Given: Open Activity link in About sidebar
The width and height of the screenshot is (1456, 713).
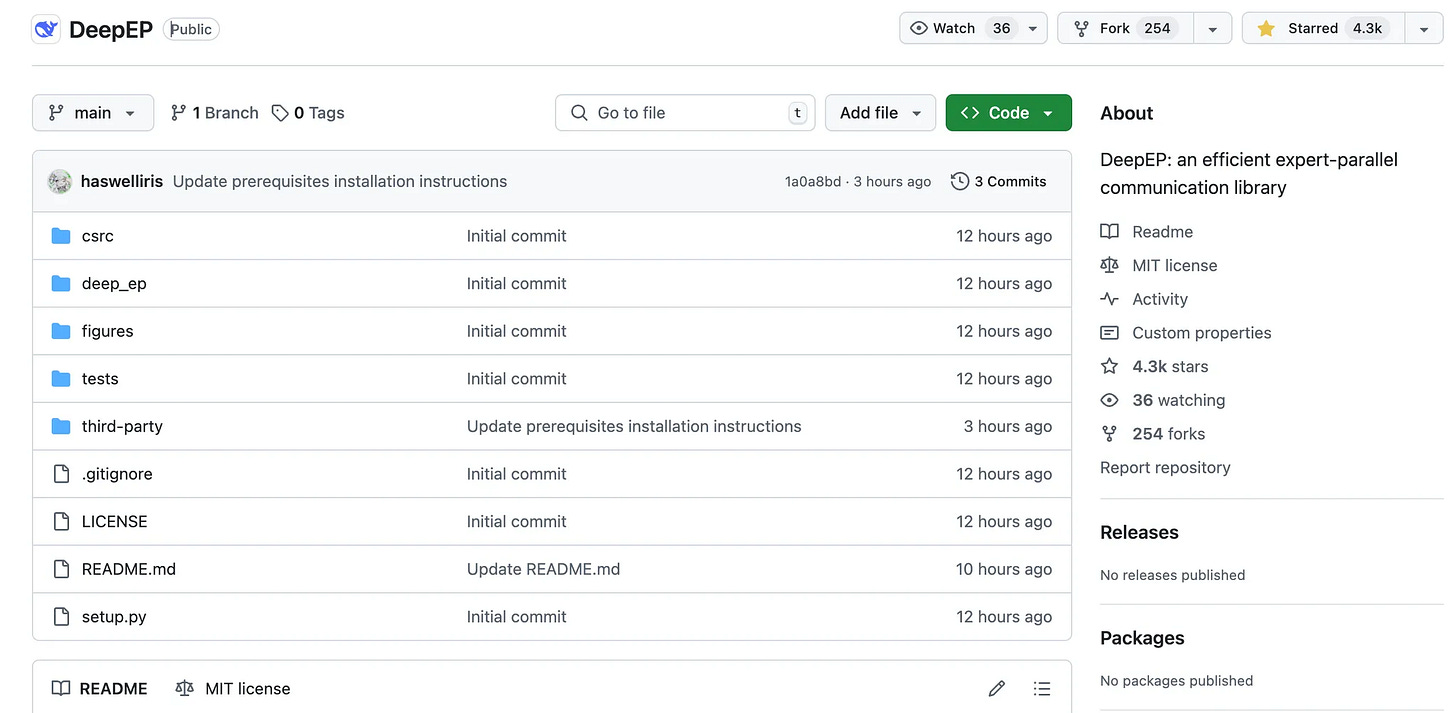Looking at the screenshot, I should 1160,299.
